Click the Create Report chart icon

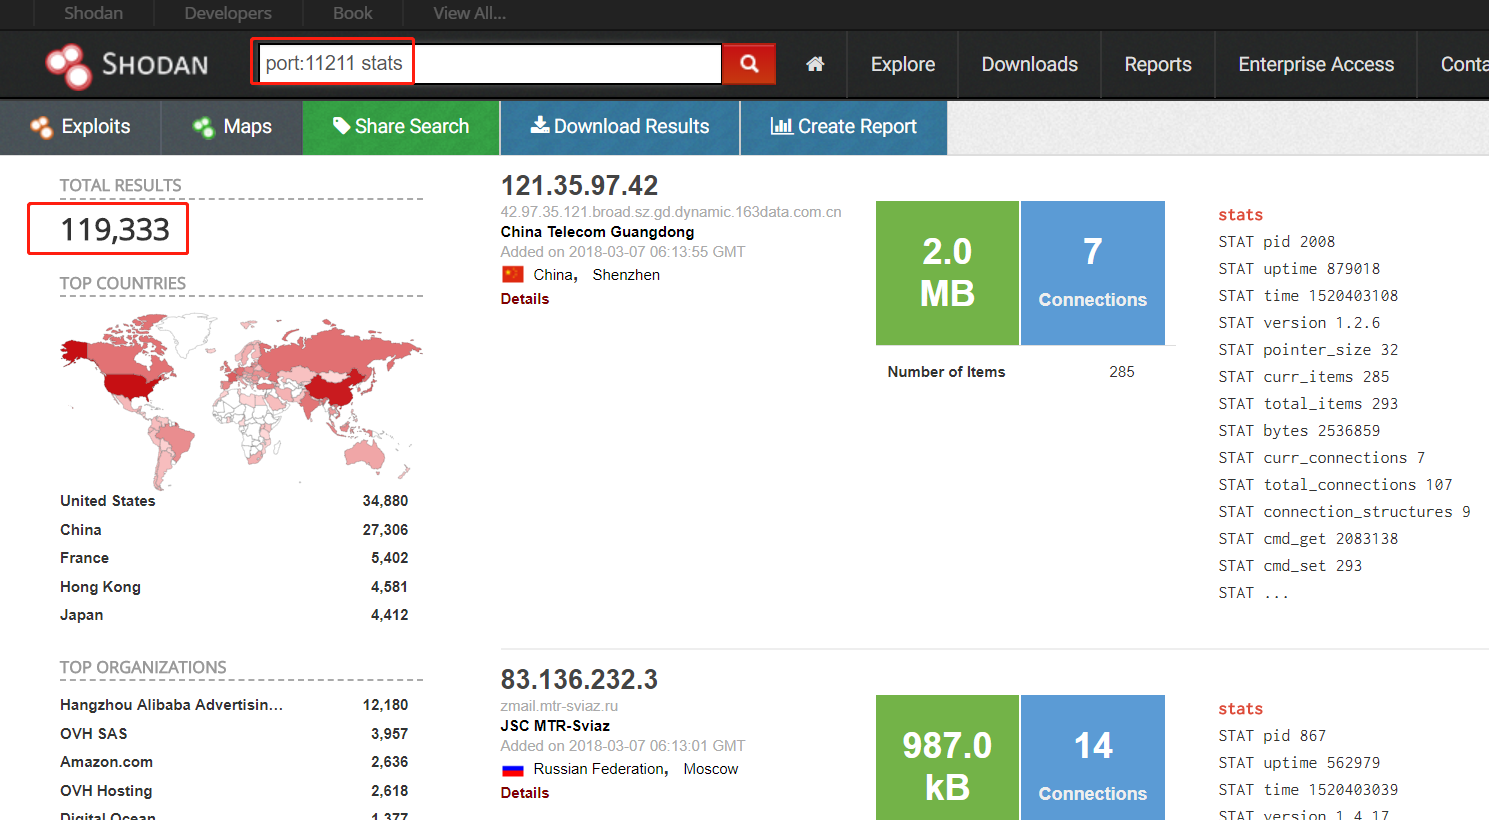pos(781,126)
